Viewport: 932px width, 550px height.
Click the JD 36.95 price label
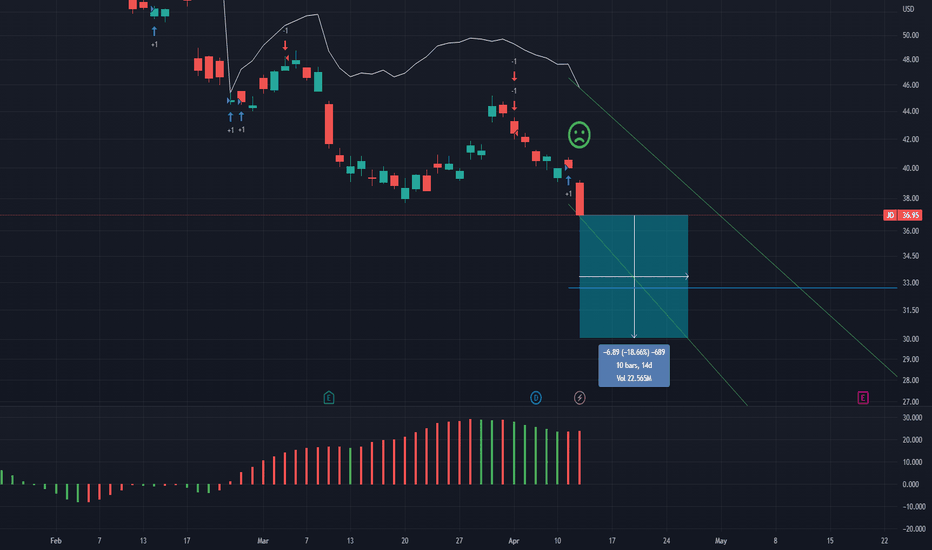(x=902, y=215)
